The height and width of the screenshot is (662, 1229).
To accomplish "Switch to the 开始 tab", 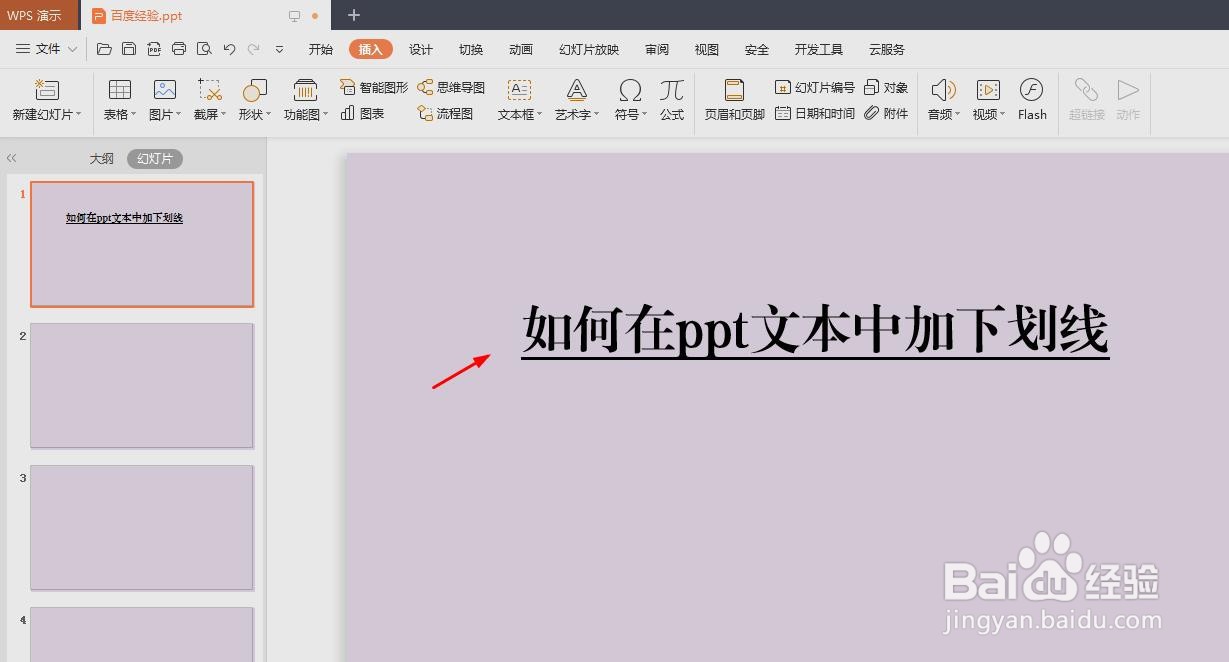I will [320, 49].
